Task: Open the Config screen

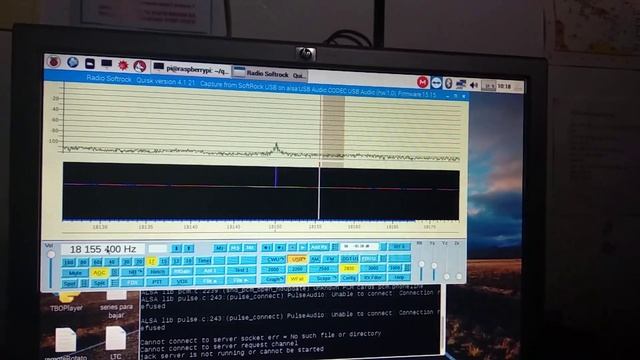Action: (x=349, y=278)
